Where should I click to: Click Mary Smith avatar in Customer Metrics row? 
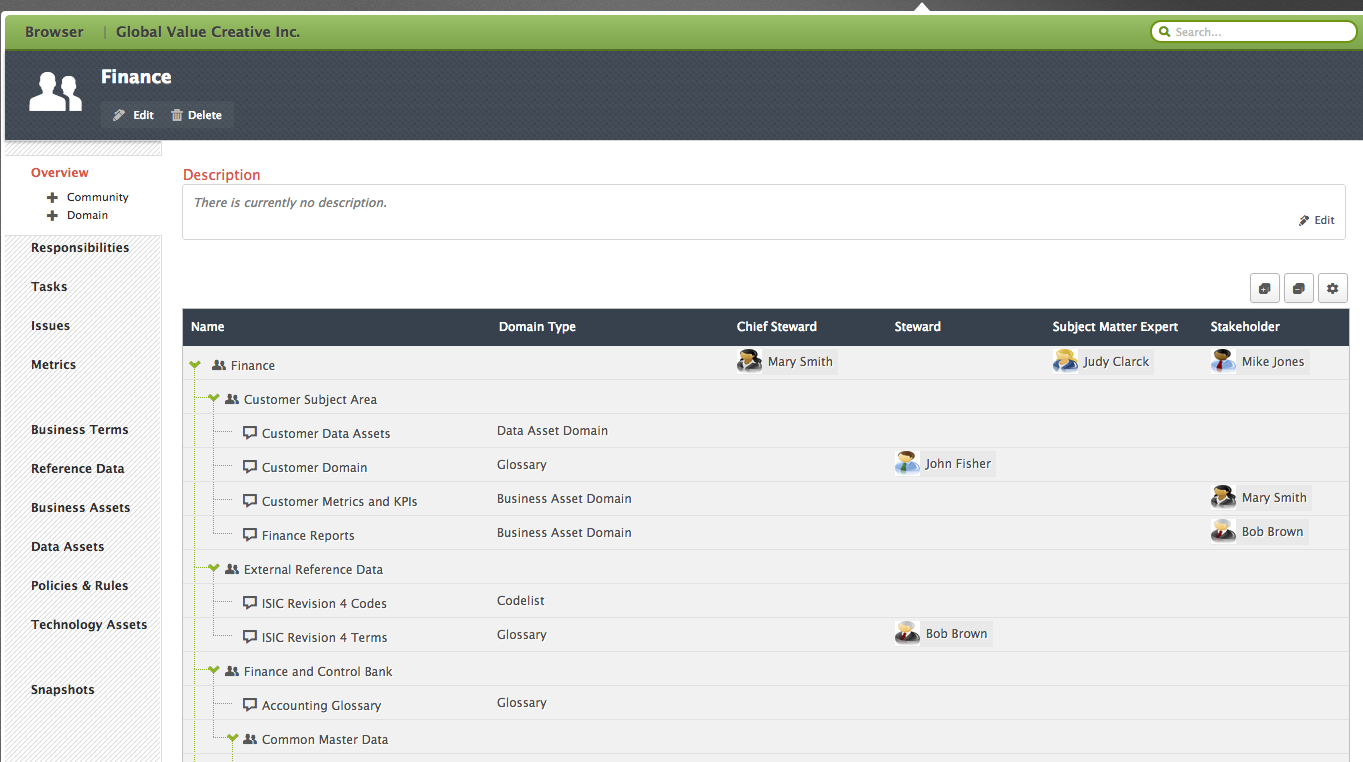coord(1223,497)
